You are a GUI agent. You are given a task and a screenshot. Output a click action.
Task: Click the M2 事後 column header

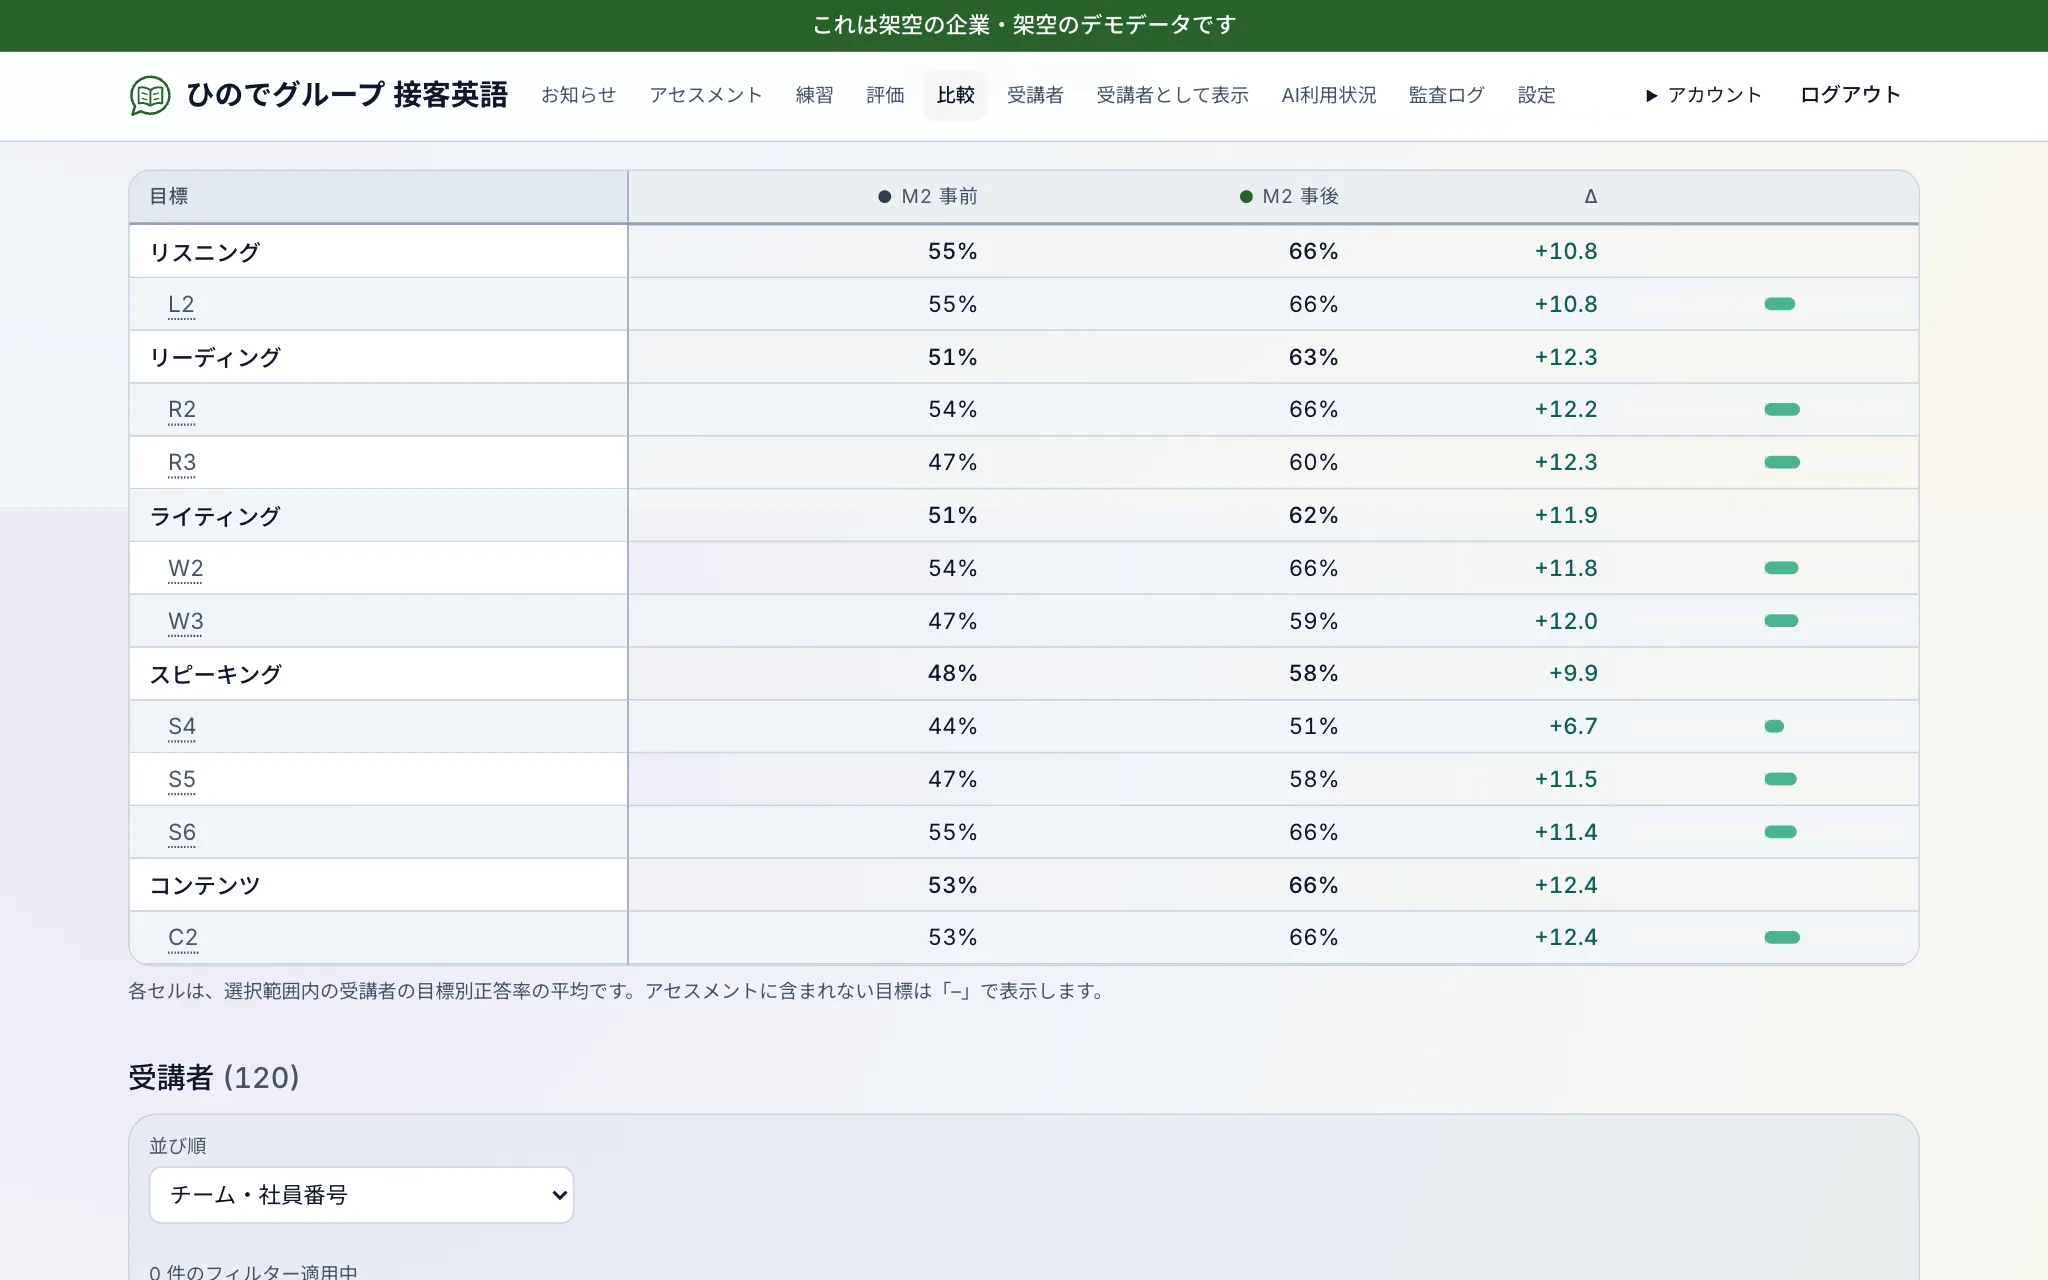click(1290, 196)
